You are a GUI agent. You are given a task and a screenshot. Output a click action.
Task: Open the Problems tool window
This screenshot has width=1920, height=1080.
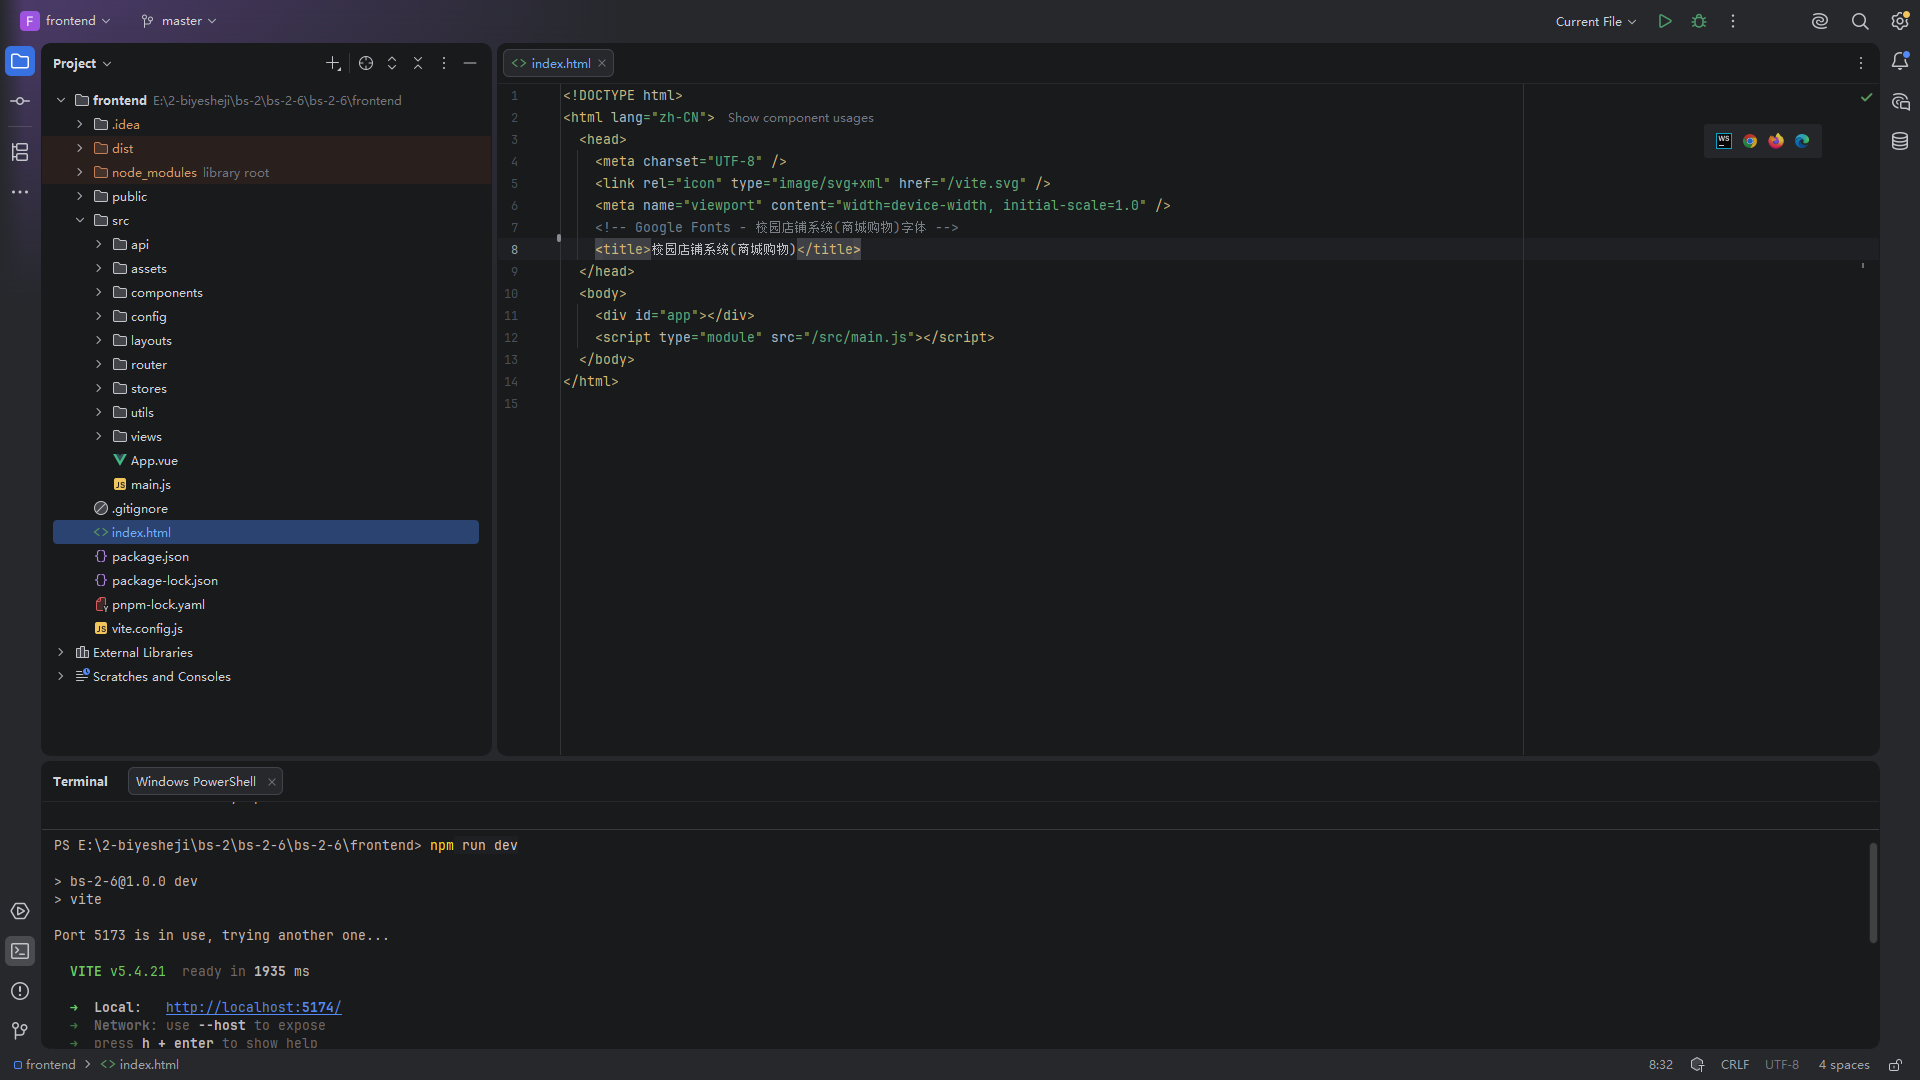coord(20,991)
